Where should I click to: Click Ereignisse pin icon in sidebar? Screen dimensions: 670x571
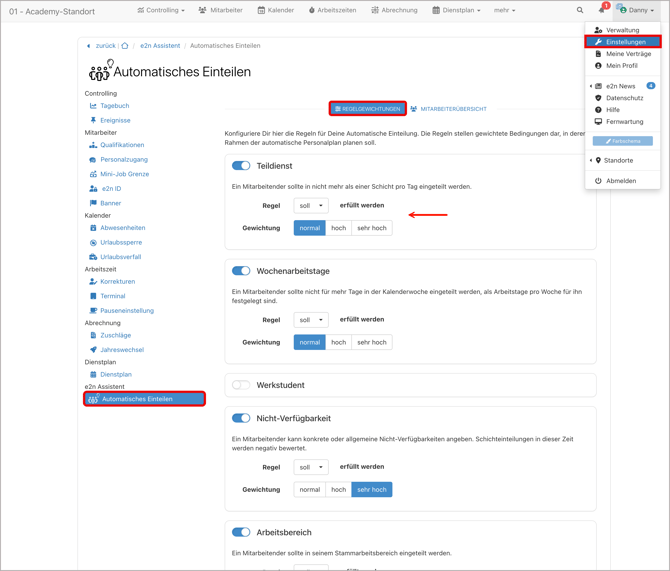pyautogui.click(x=93, y=120)
